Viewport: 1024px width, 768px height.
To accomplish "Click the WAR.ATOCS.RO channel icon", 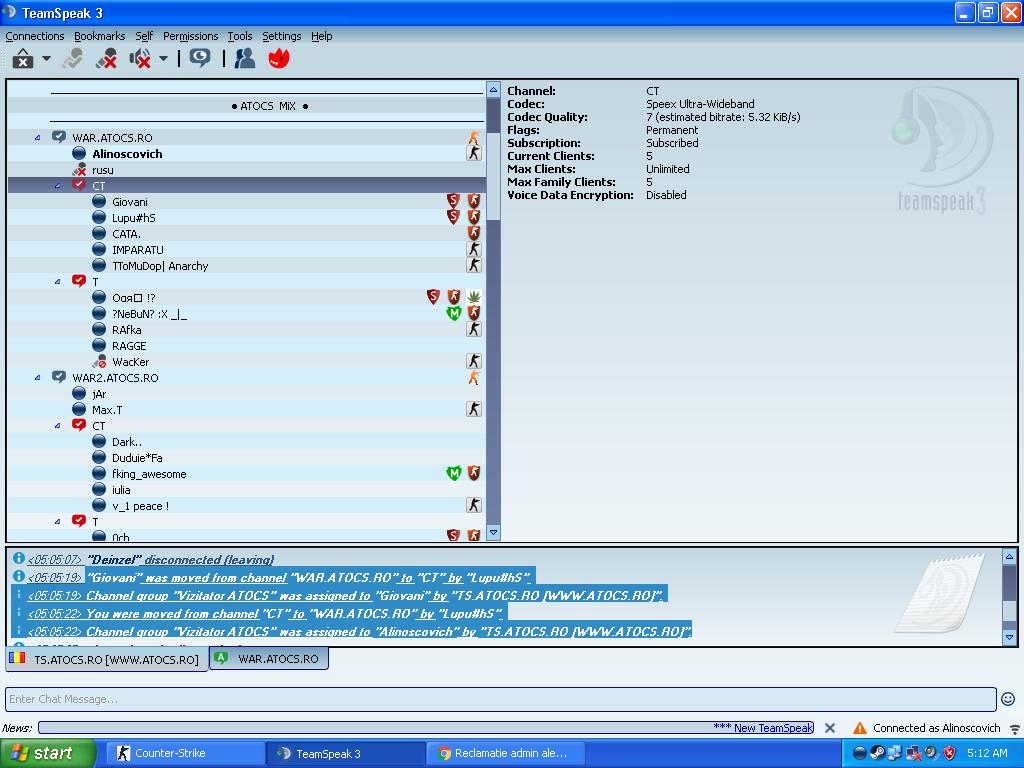I will (59, 137).
